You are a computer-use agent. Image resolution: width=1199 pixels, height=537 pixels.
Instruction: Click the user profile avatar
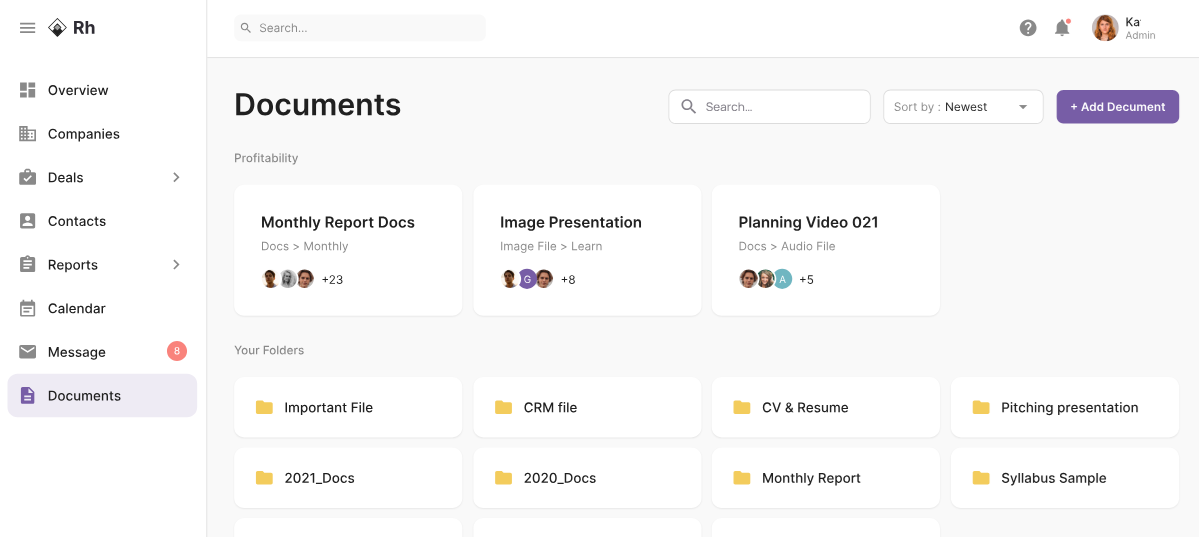[x=1105, y=28]
